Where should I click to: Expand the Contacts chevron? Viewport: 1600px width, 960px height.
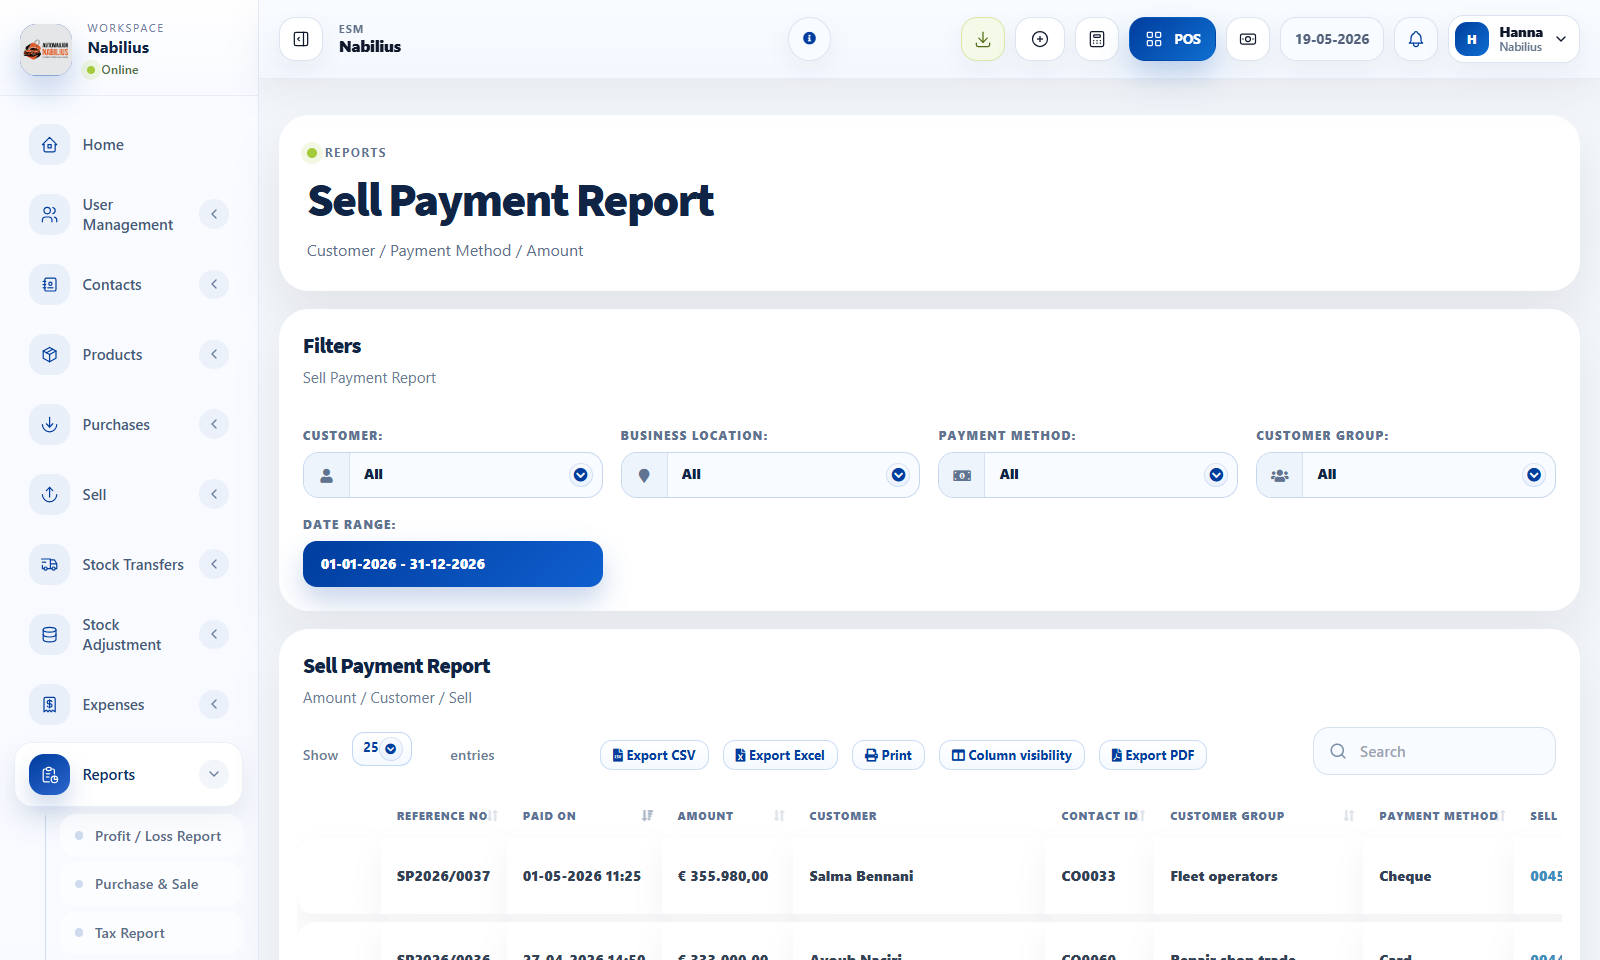point(214,284)
